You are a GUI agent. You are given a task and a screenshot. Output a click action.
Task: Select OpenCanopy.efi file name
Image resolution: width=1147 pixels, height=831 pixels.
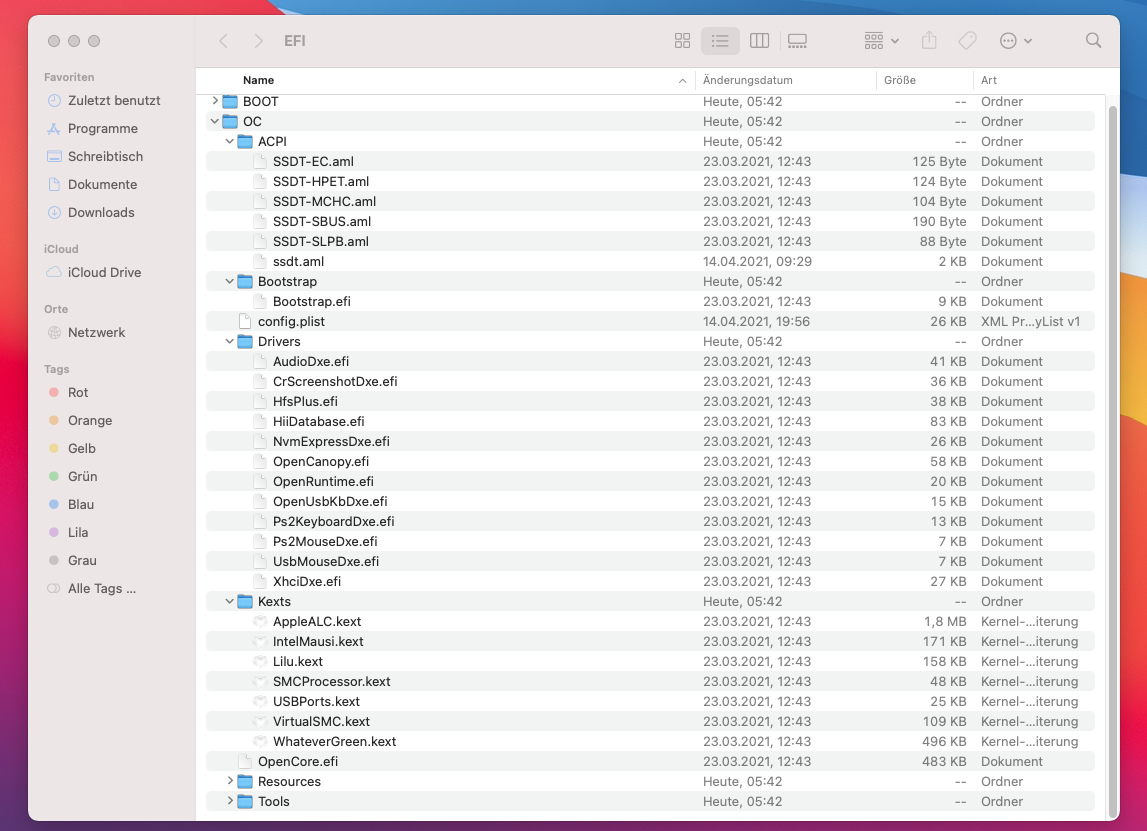[320, 462]
